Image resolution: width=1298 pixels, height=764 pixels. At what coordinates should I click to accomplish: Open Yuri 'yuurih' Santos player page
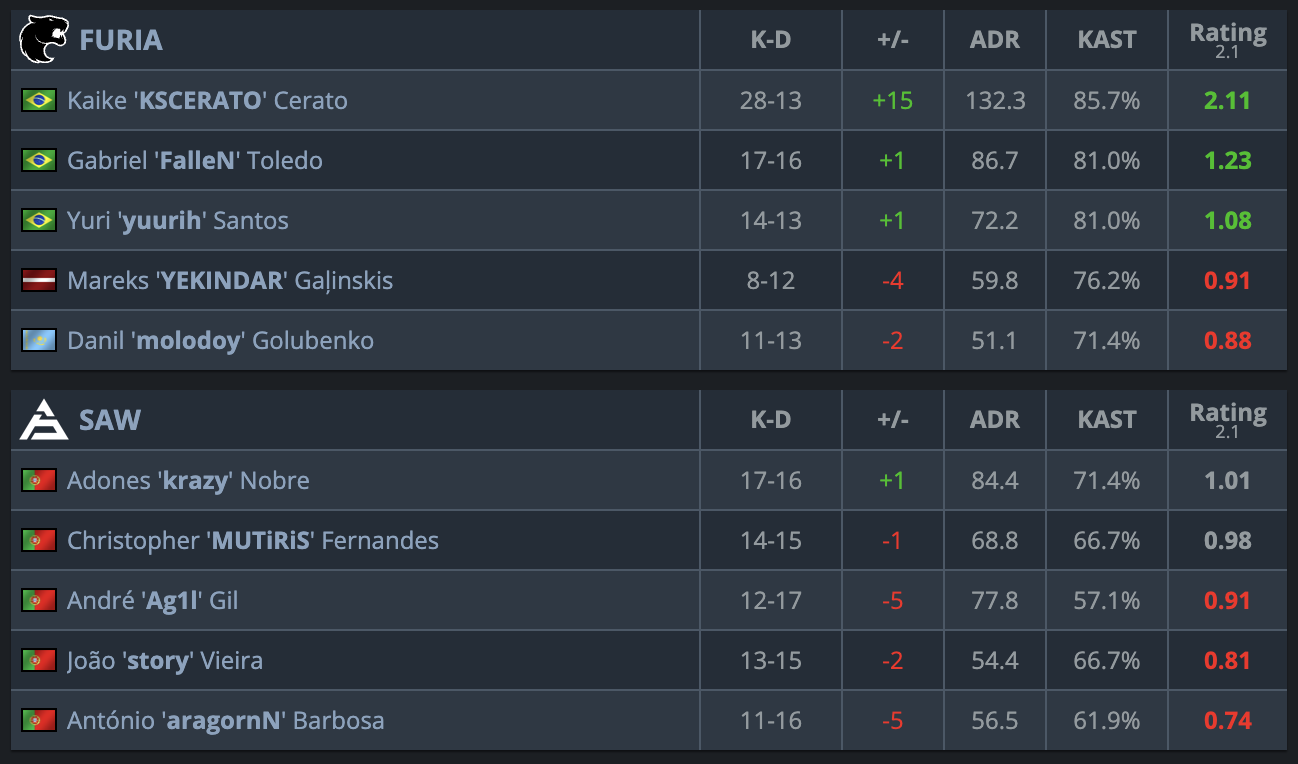click(178, 220)
